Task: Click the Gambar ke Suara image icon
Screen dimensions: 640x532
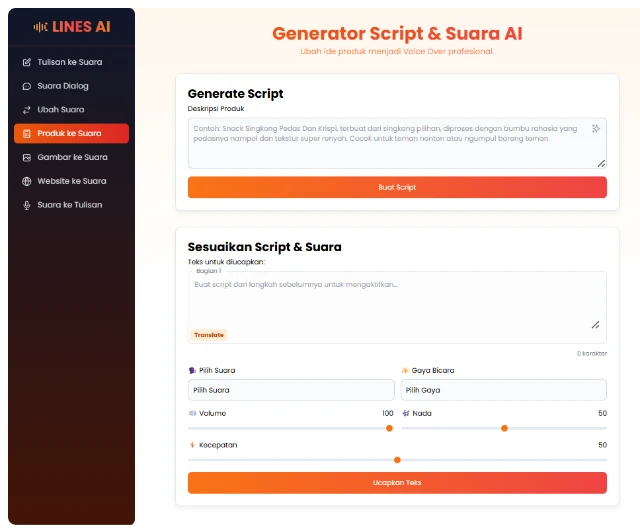Action: [x=27, y=157]
